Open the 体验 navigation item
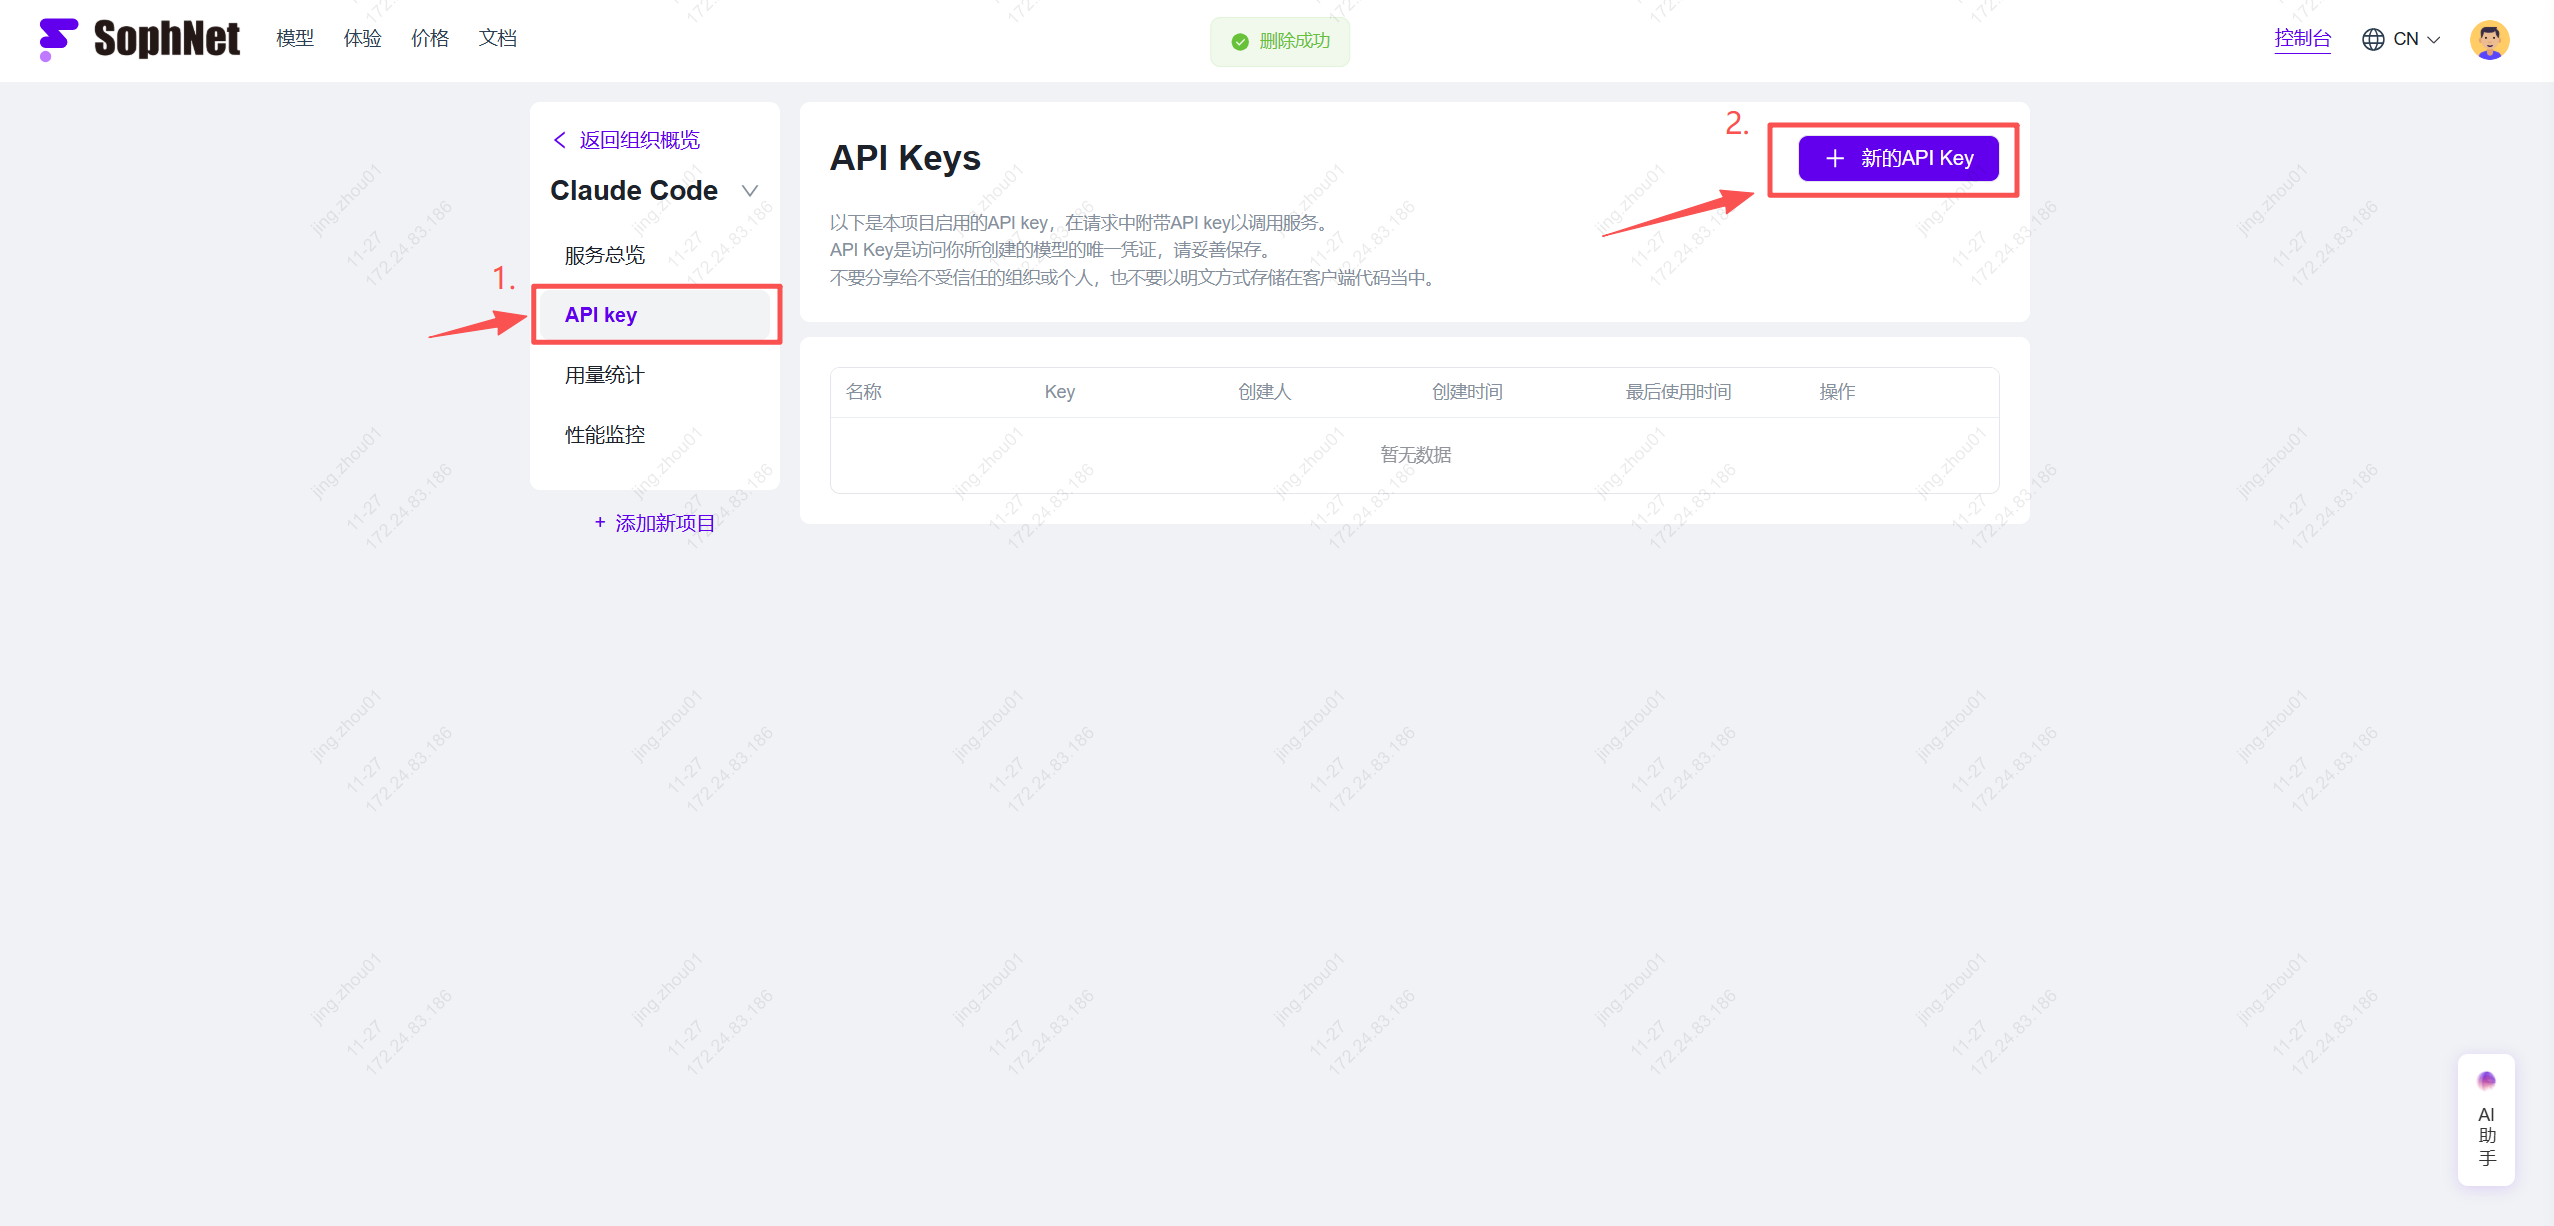Screen dimensions: 2554x1226 click(x=362, y=38)
